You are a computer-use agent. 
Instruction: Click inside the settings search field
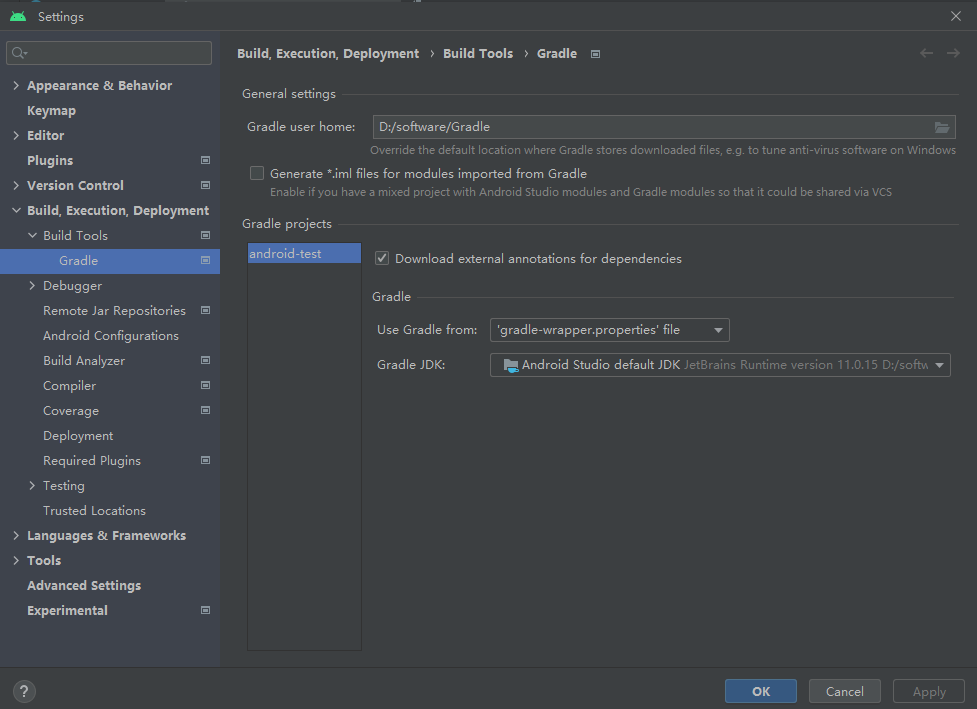click(109, 53)
